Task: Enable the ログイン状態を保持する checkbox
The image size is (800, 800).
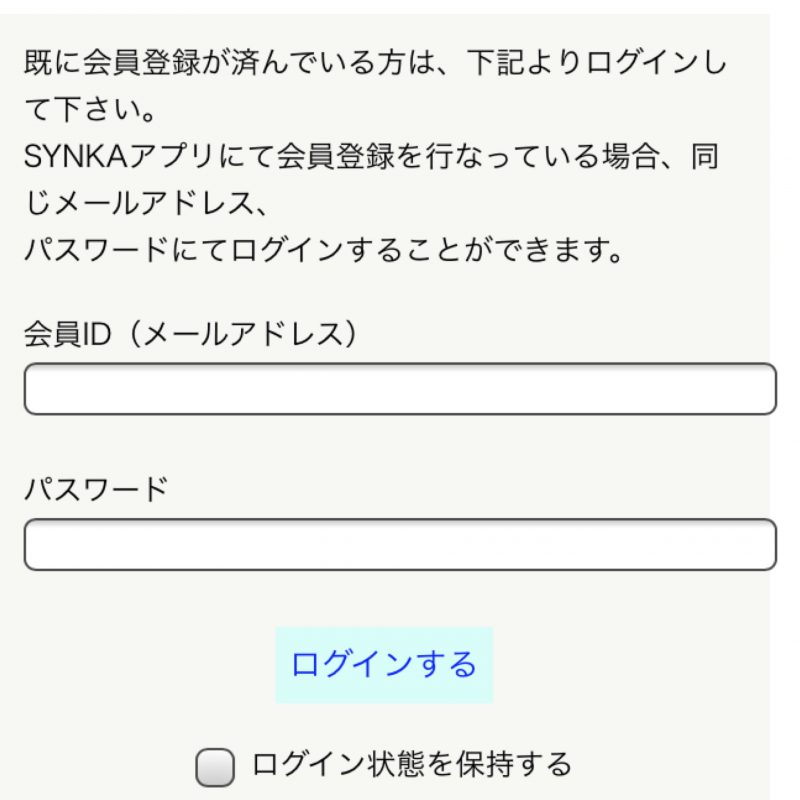Action: tap(215, 768)
